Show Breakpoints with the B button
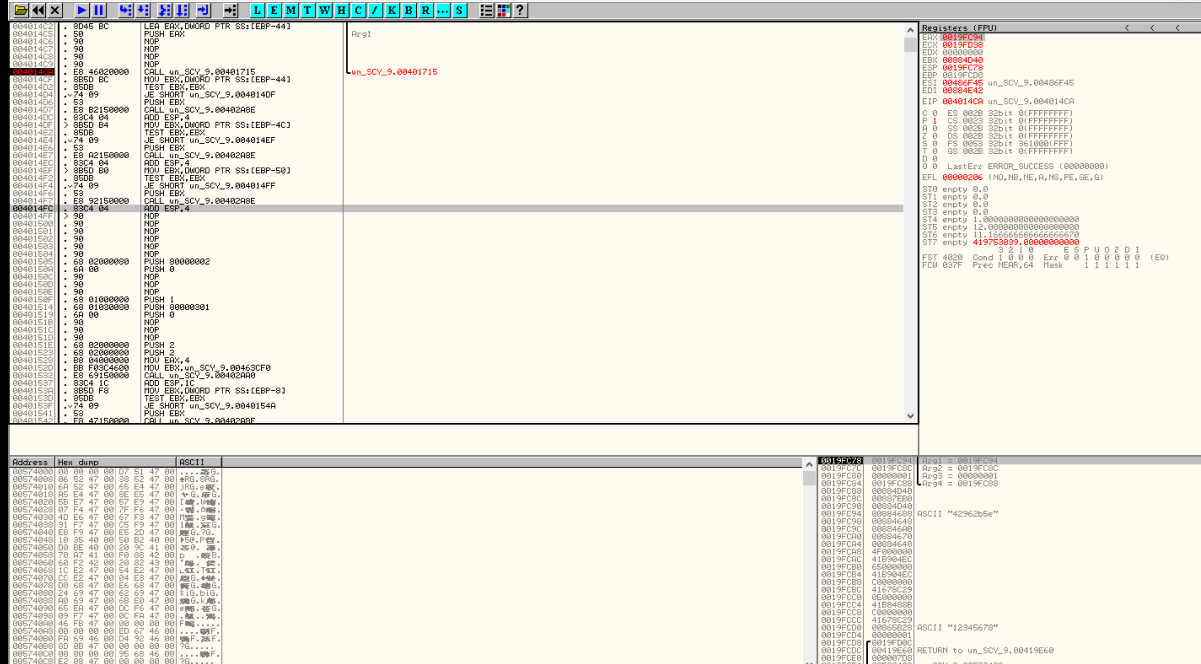This screenshot has width=1201, height=664. pos(409,10)
